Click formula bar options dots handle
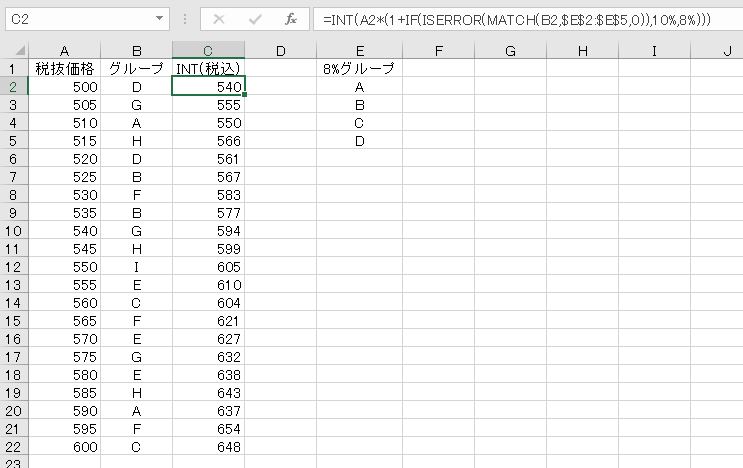743x468 pixels. tap(185, 19)
